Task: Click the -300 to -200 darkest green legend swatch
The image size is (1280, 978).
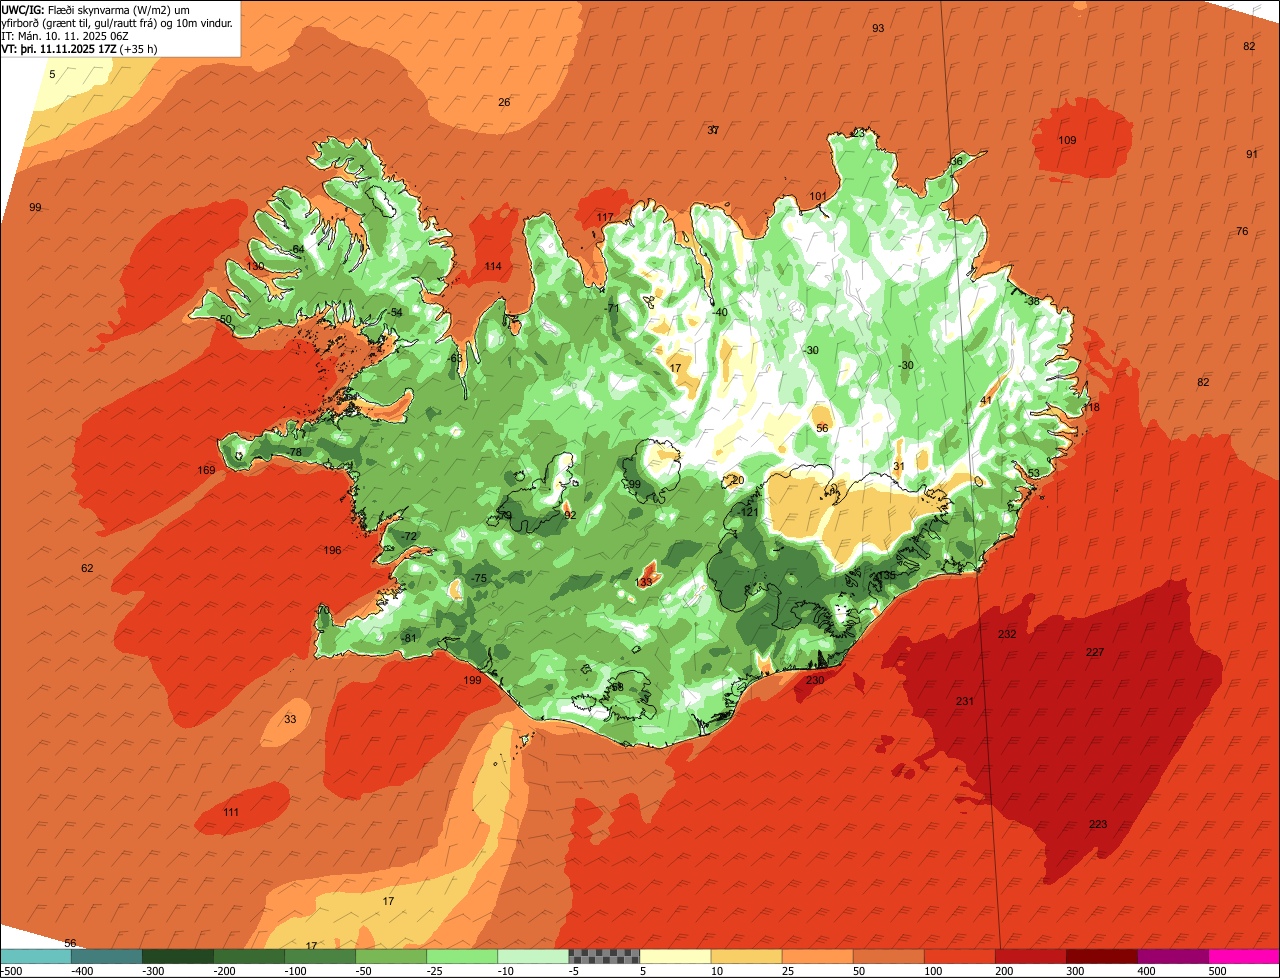Action: tap(178, 956)
